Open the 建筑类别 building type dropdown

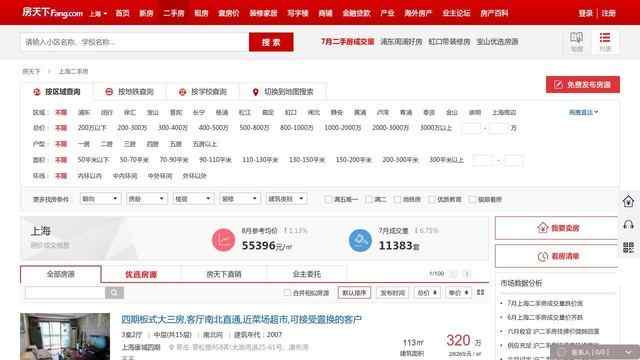click(287, 199)
